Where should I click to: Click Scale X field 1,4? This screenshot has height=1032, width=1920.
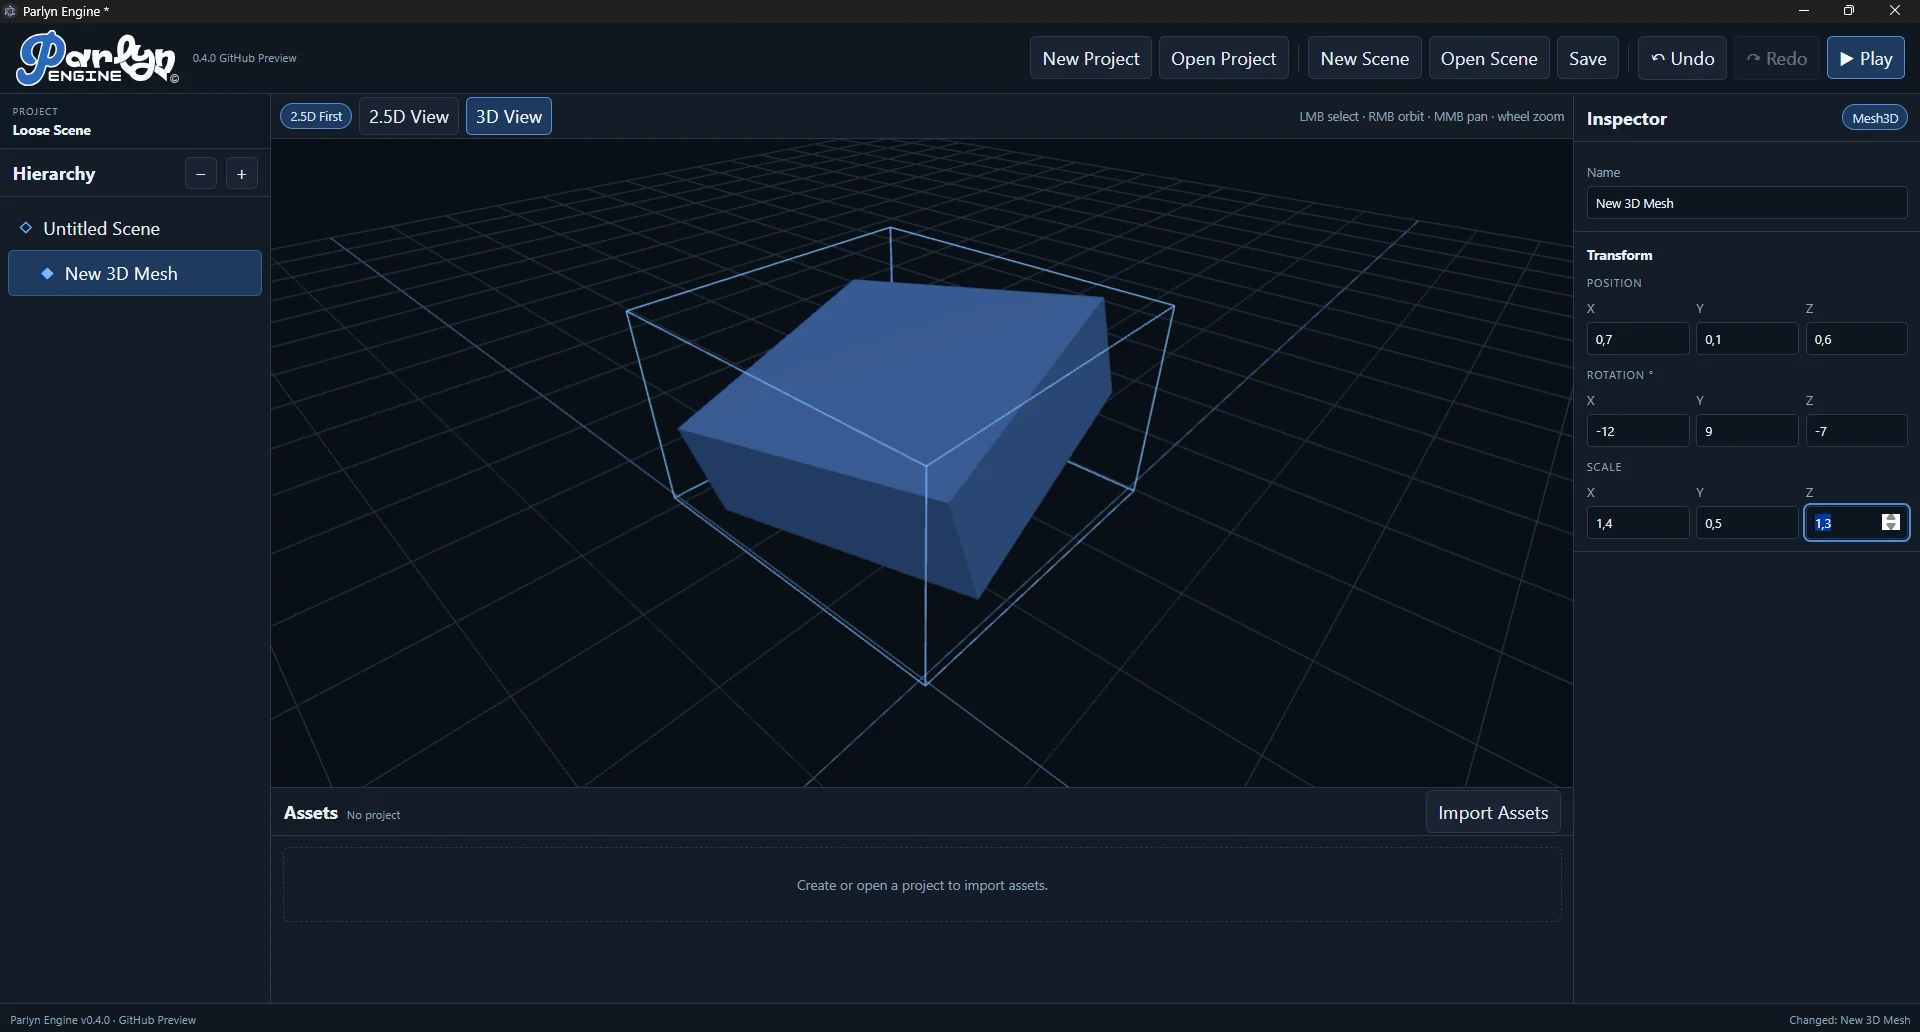click(x=1638, y=523)
